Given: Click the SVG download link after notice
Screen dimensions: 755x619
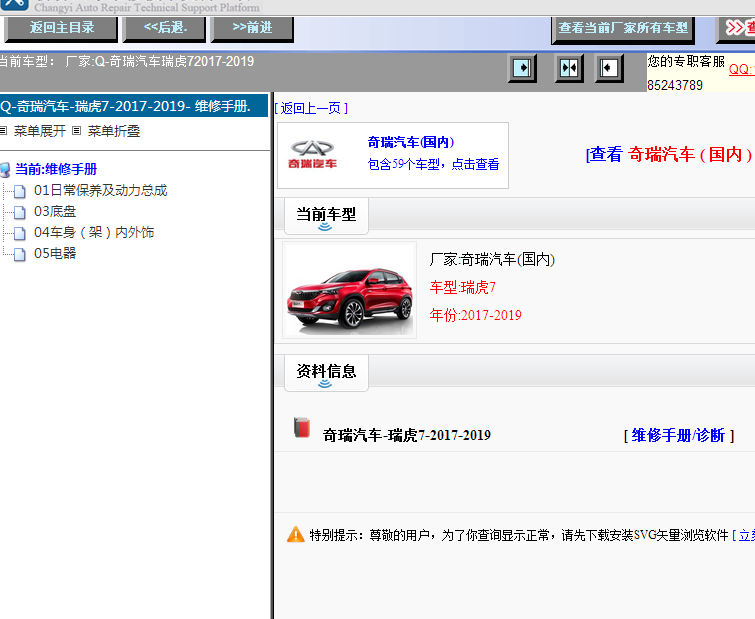Looking at the screenshot, I should [743, 535].
